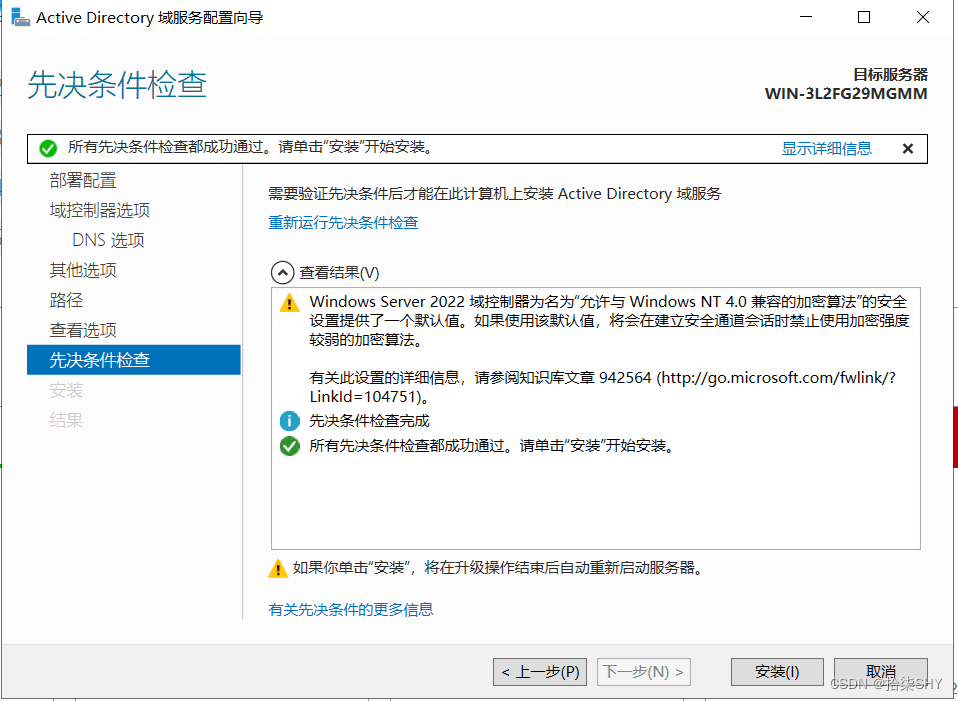Open 显示详细信息 link
Image resolution: width=958 pixels, height=701 pixels.
pos(827,149)
